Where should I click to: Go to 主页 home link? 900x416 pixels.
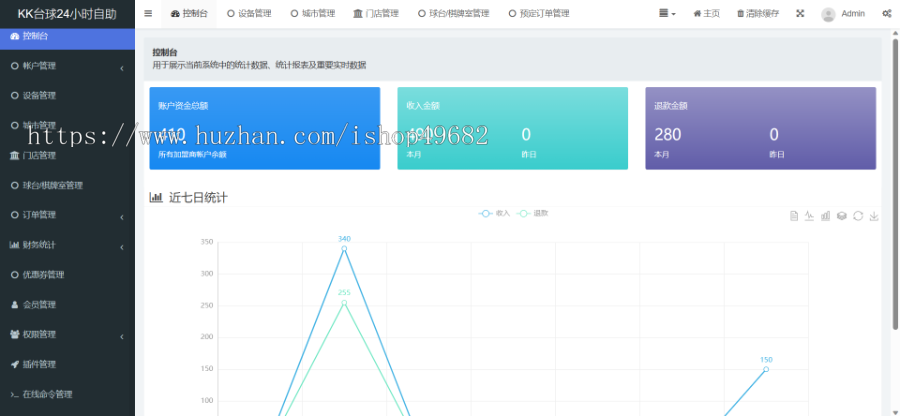click(x=706, y=14)
